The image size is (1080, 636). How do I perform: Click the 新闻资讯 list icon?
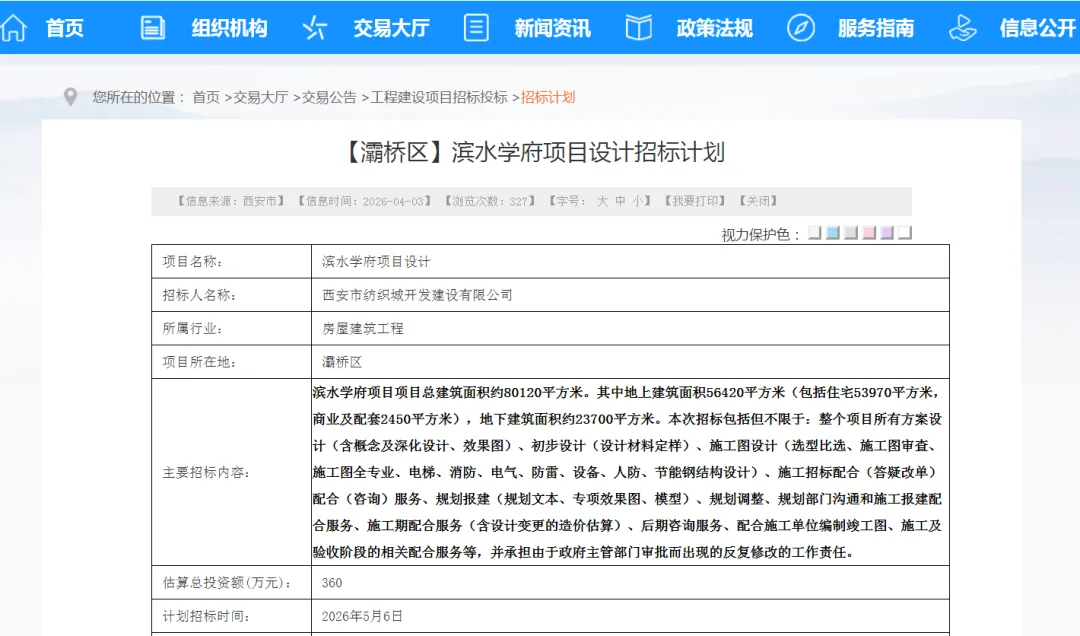[476, 28]
